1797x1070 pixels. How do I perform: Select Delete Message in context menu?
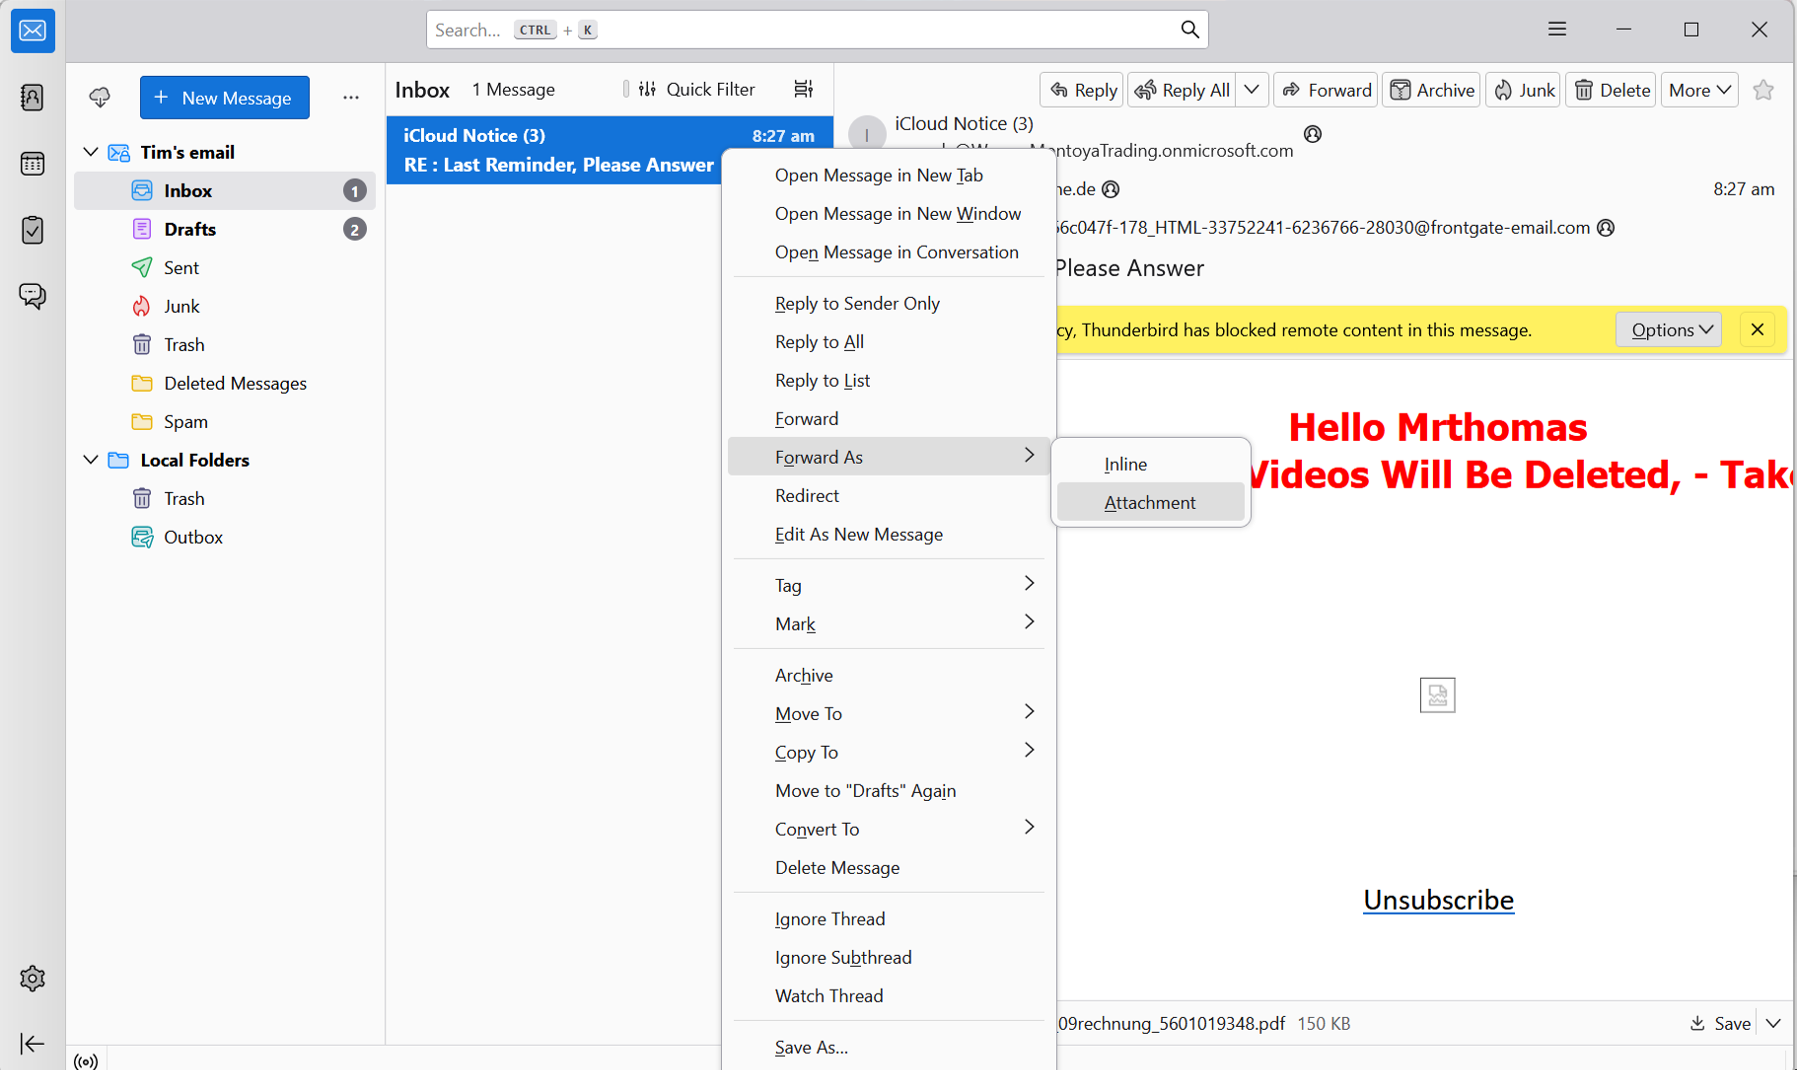[x=888, y=868]
